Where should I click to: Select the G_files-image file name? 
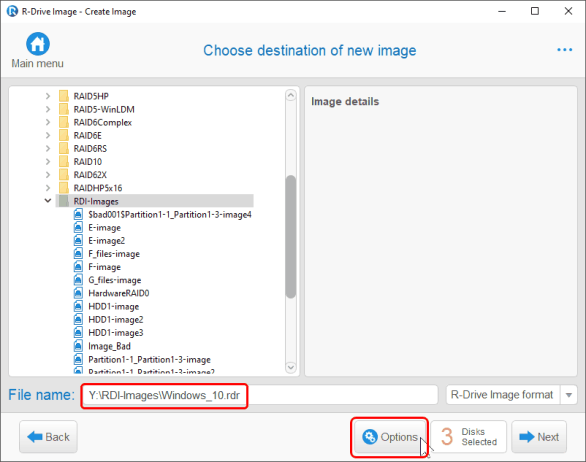pyautogui.click(x=115, y=280)
